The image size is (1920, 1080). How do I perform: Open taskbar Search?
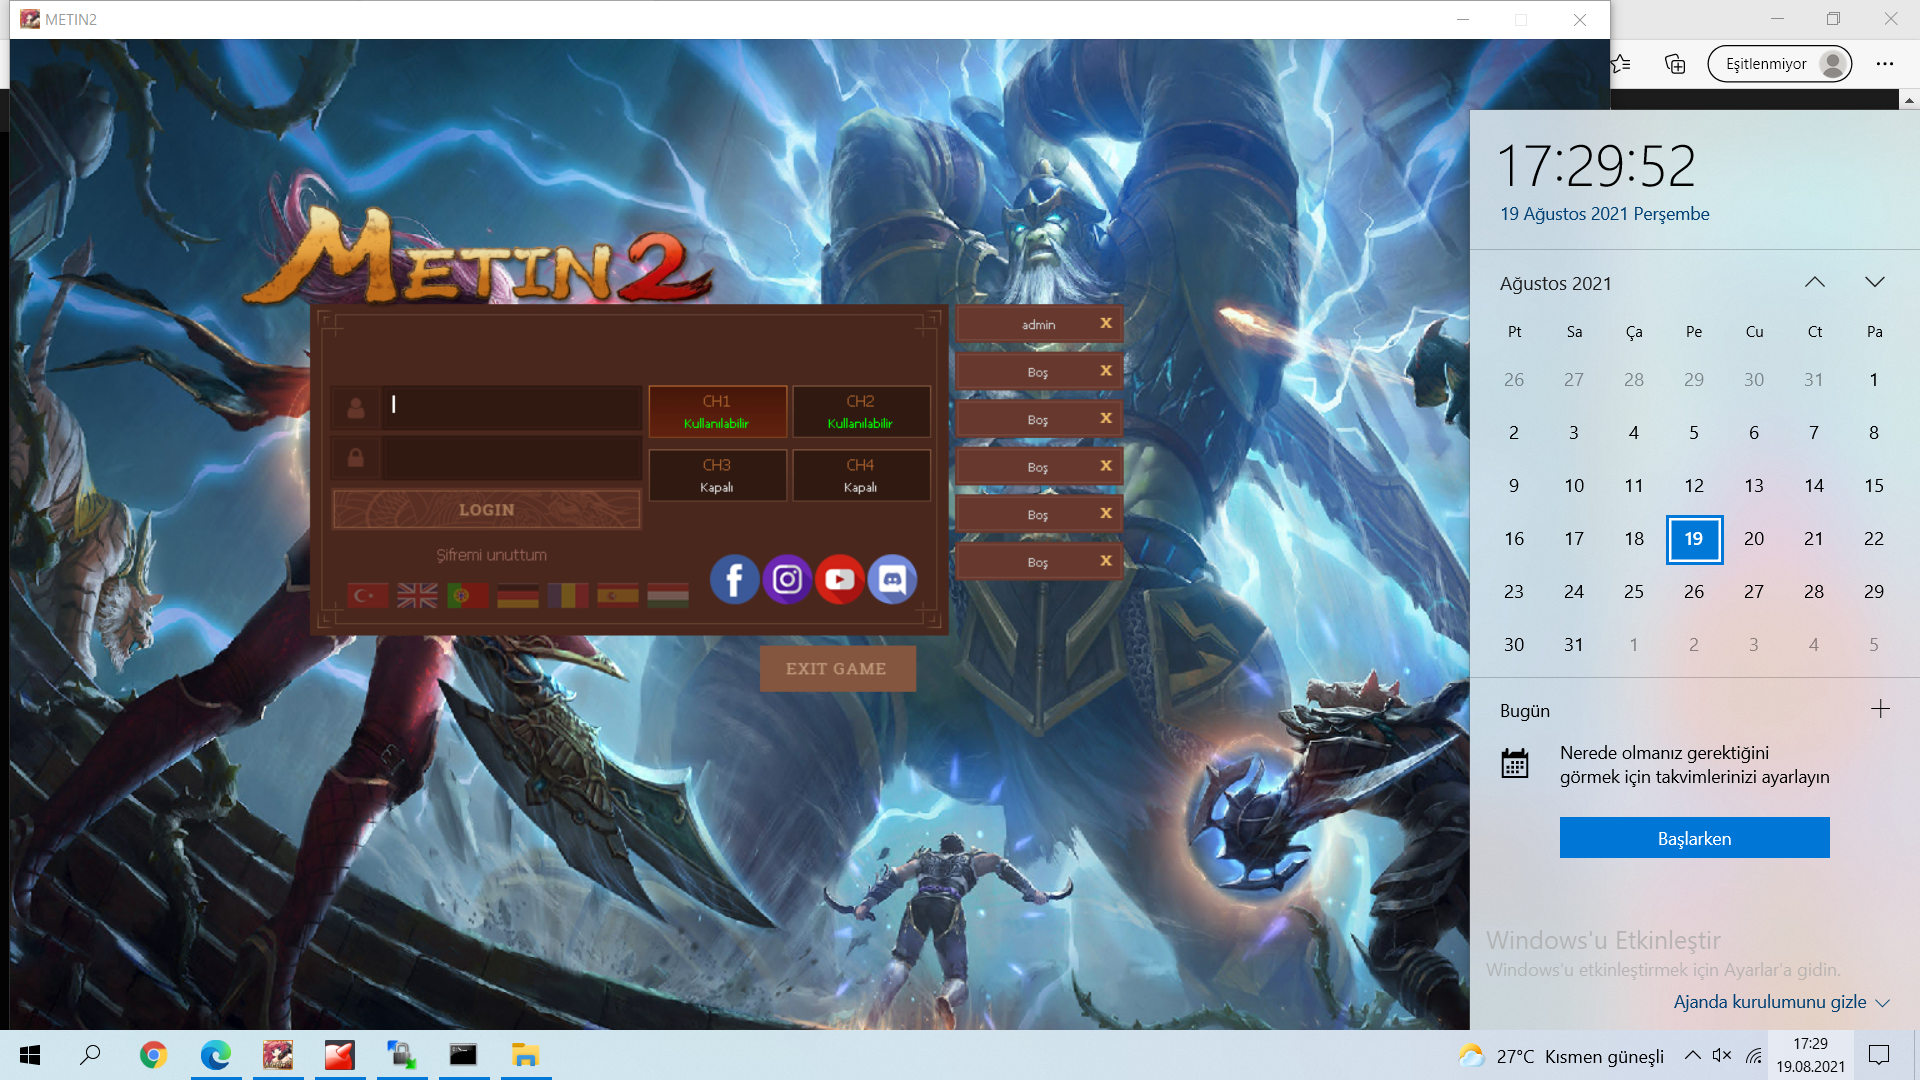point(91,1055)
